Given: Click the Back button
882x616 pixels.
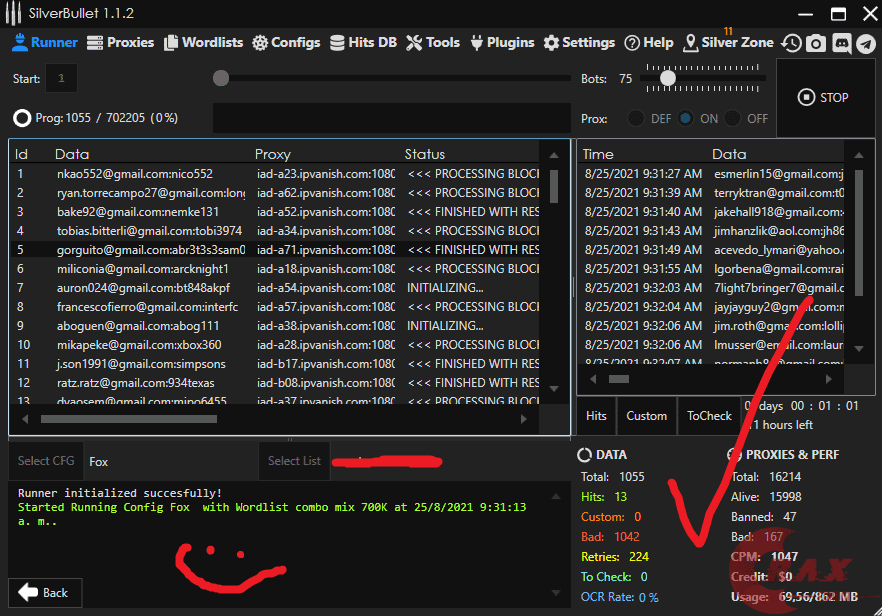Looking at the screenshot, I should [x=45, y=592].
